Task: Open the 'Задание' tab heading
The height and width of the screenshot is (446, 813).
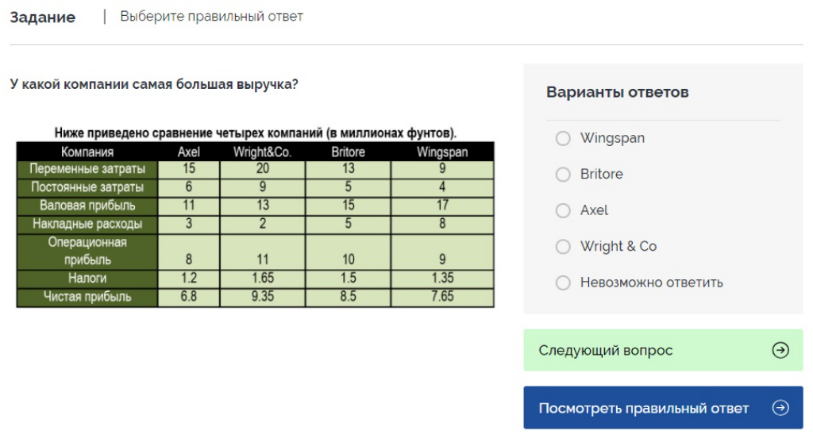Action: [x=43, y=17]
